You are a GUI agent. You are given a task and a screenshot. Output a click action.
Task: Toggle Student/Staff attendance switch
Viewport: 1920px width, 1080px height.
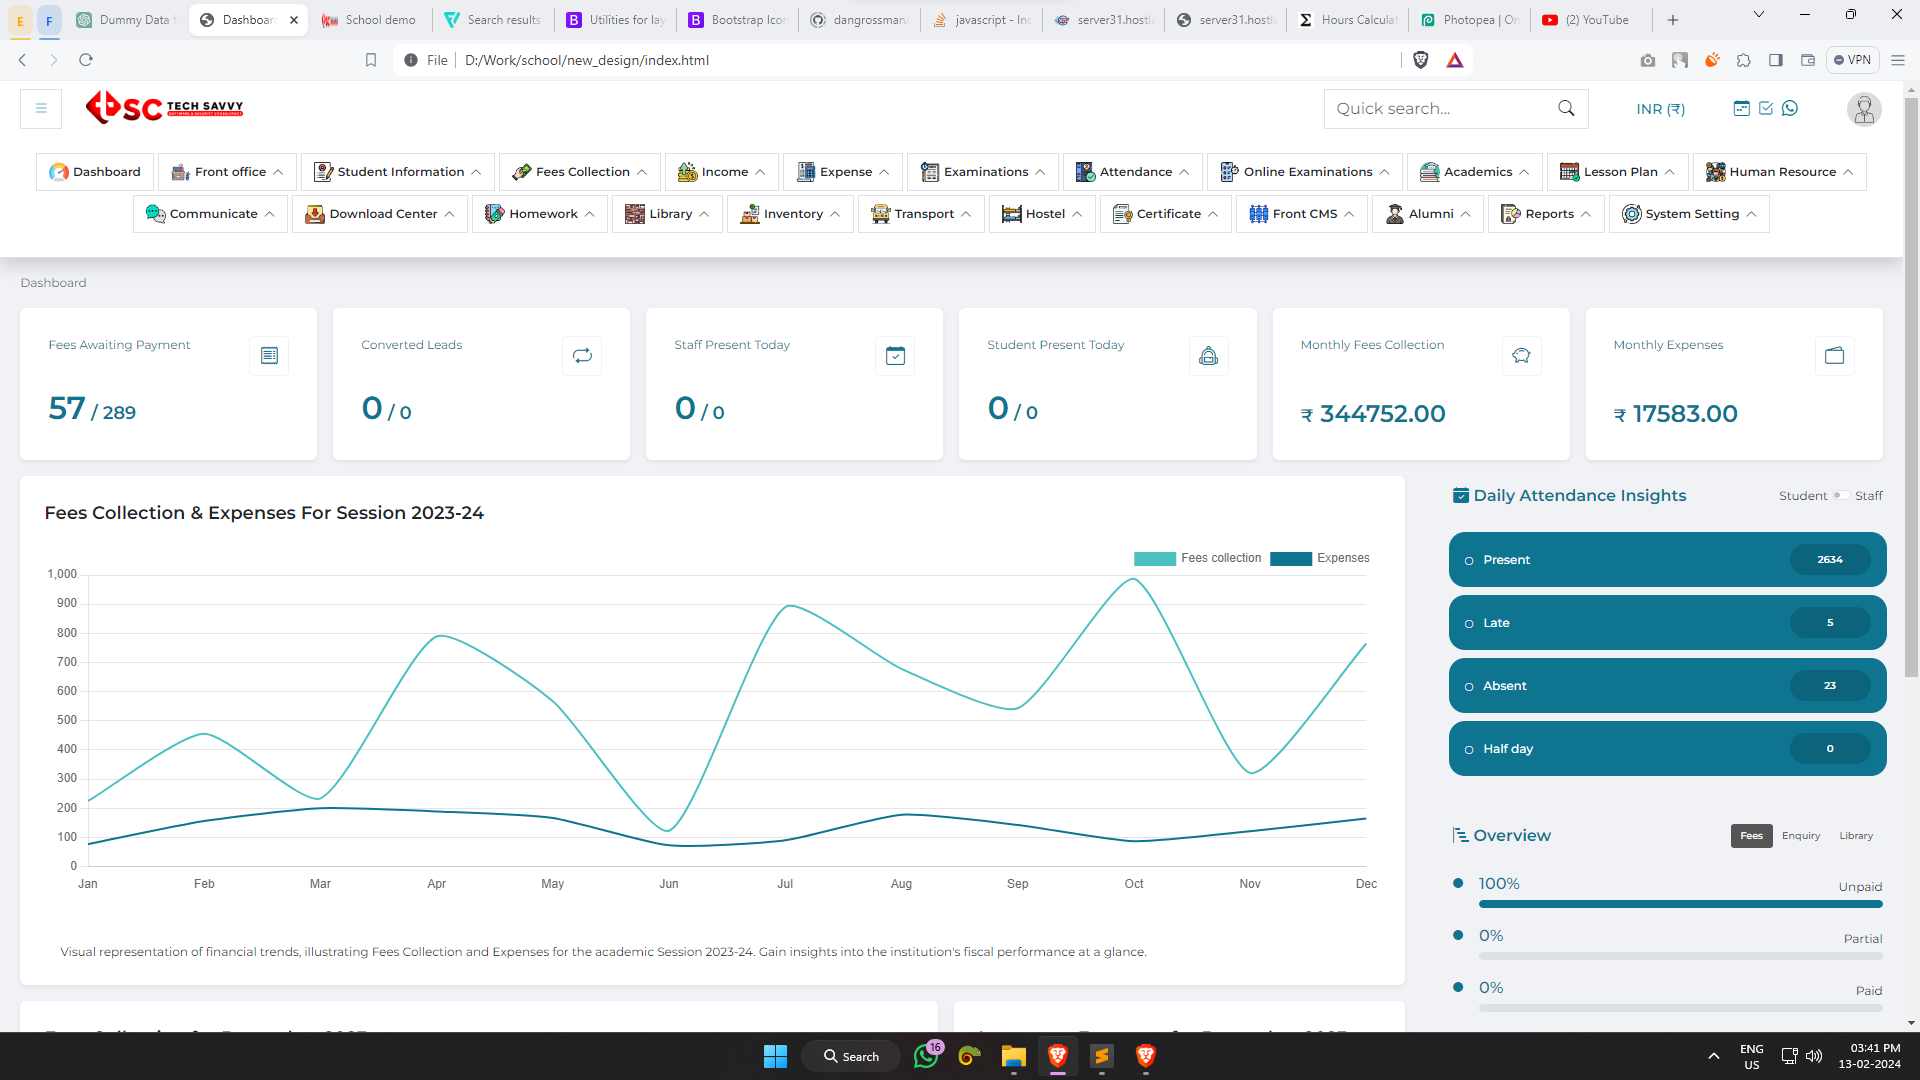click(1840, 495)
